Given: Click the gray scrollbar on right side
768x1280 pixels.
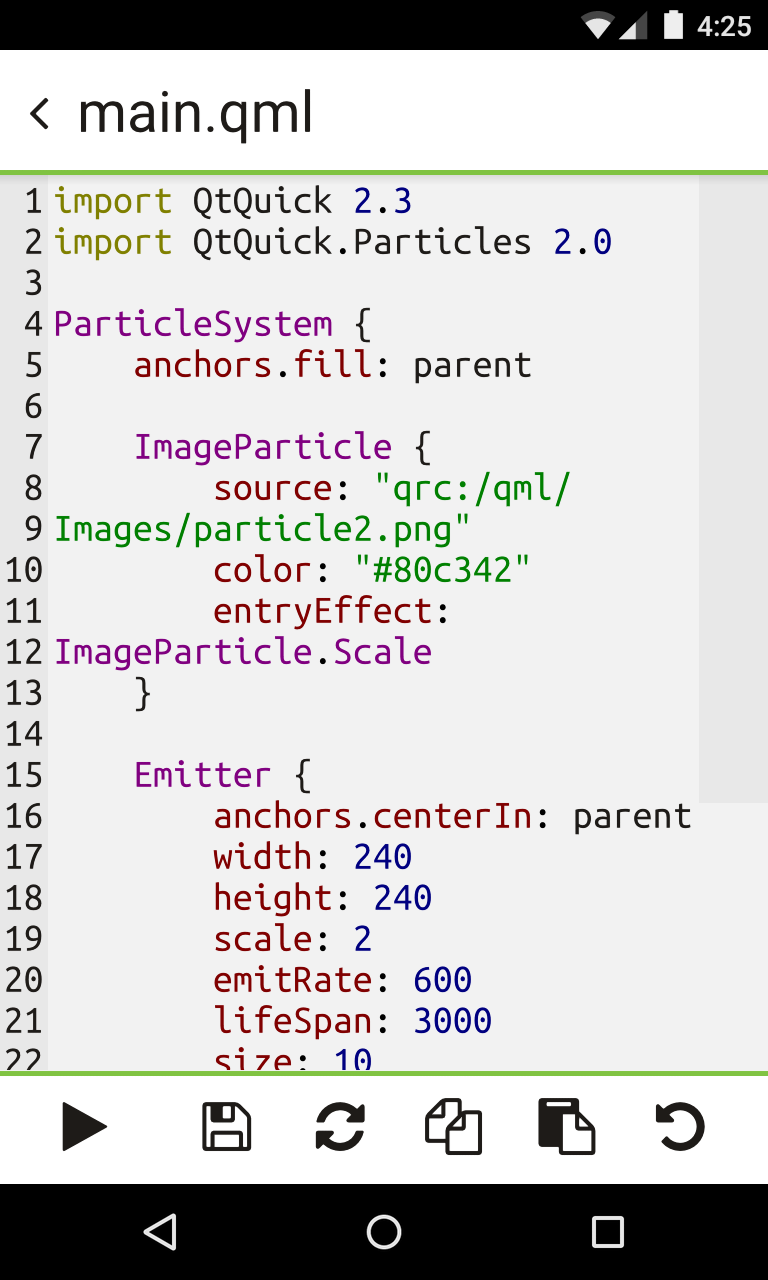Looking at the screenshot, I should click(733, 490).
